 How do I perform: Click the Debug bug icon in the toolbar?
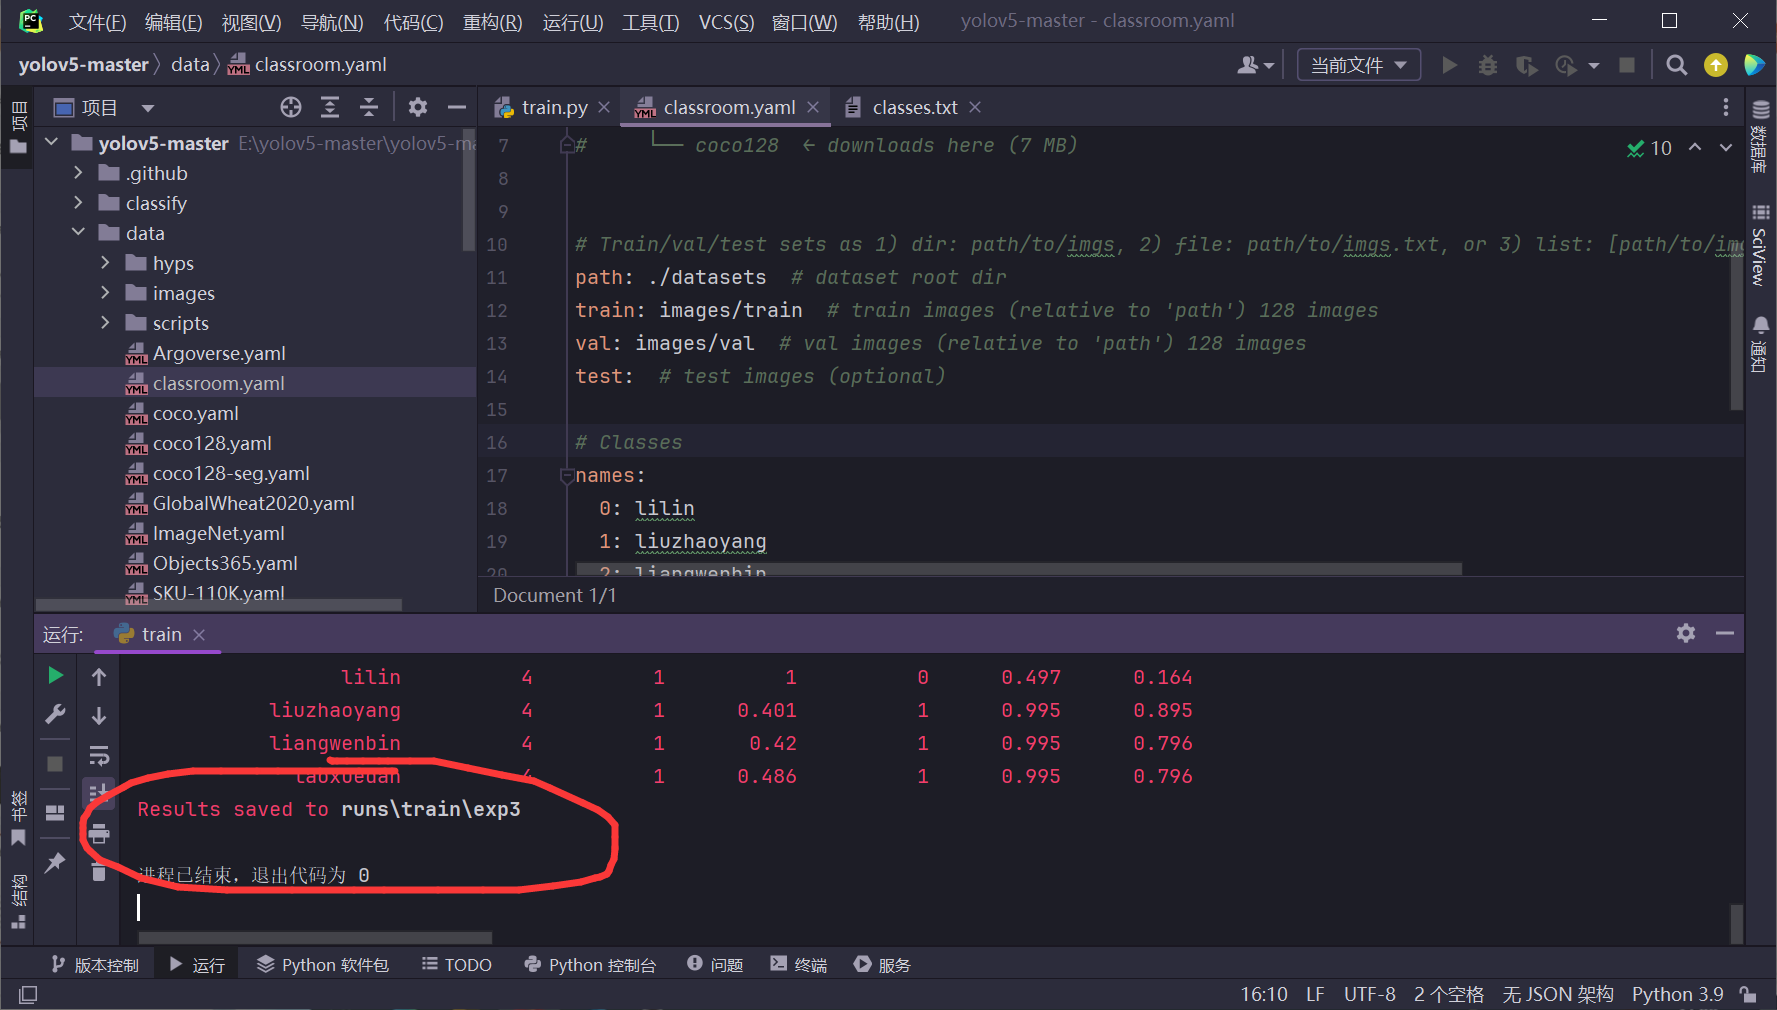tap(1488, 65)
